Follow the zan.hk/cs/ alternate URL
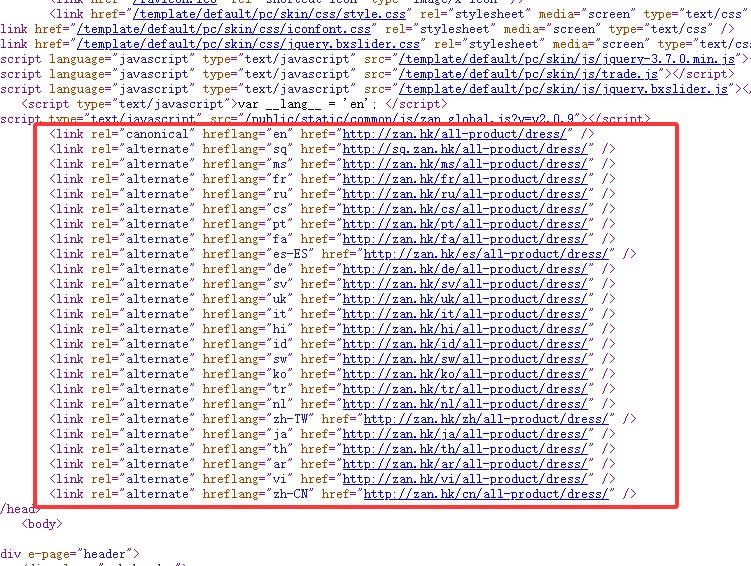 (x=465, y=209)
